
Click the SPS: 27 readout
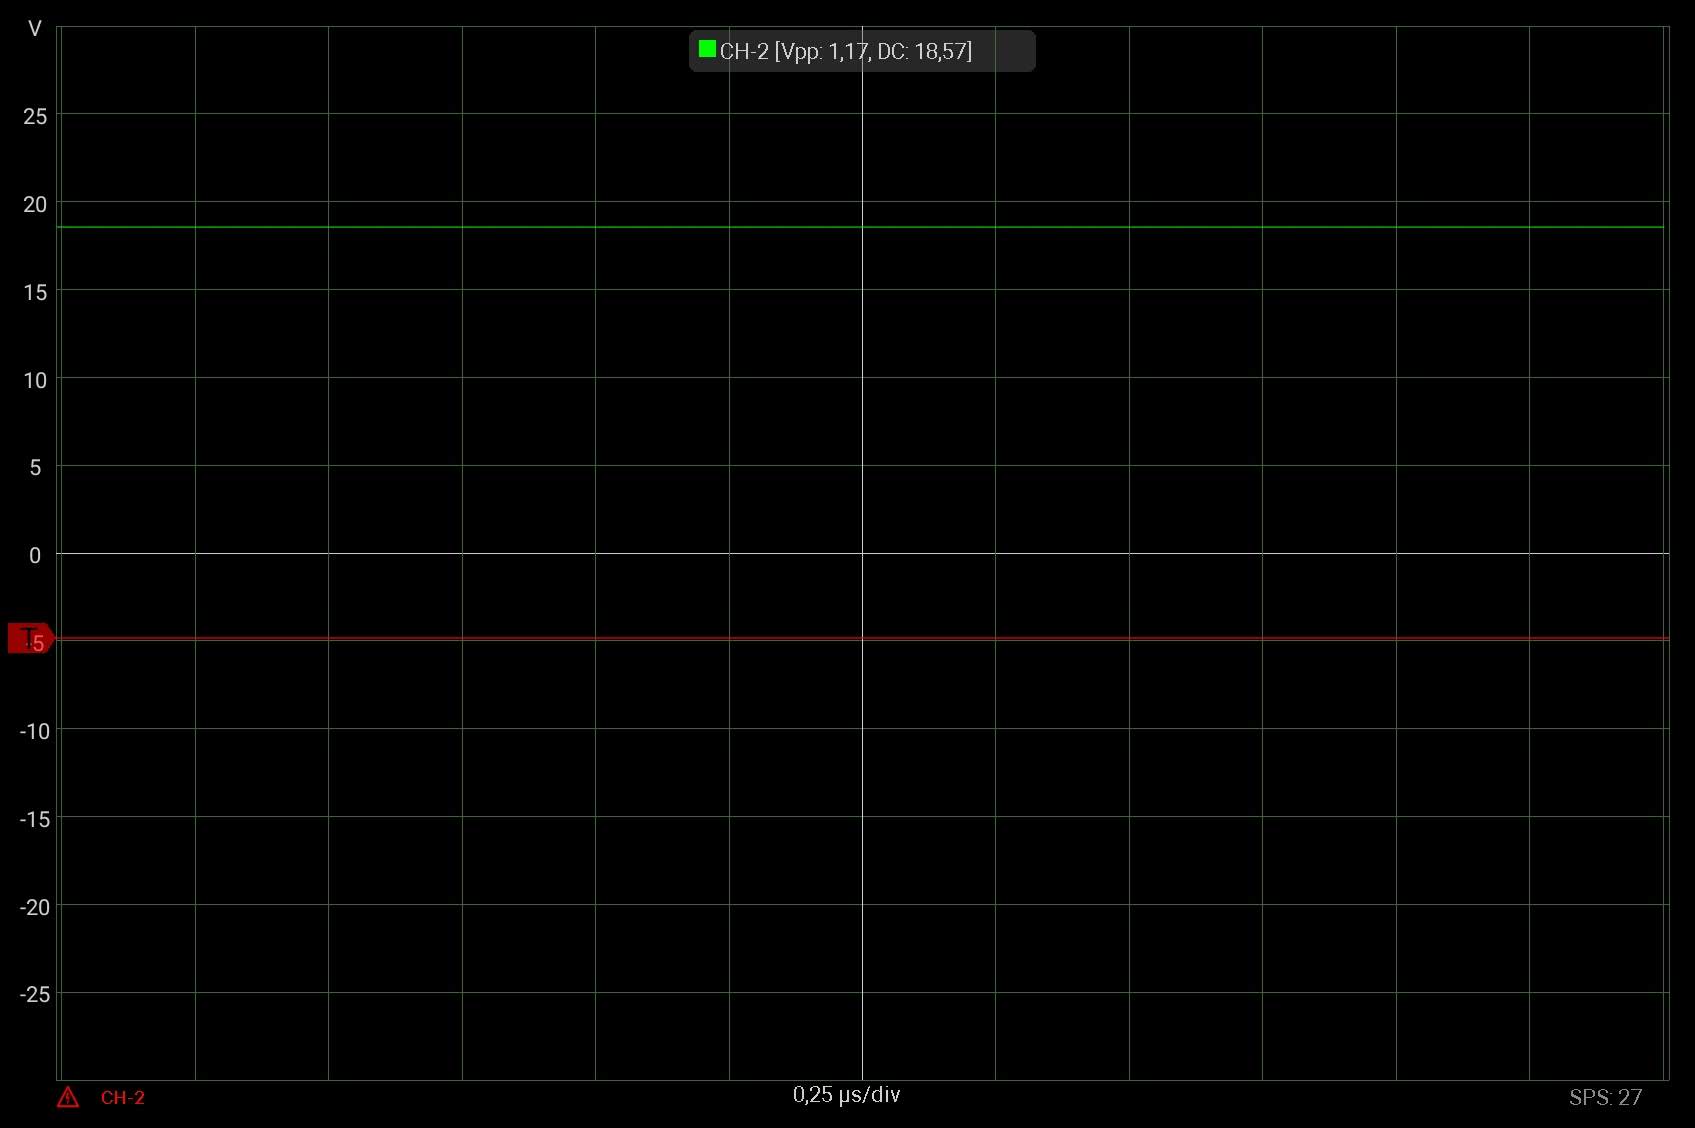[1604, 1098]
